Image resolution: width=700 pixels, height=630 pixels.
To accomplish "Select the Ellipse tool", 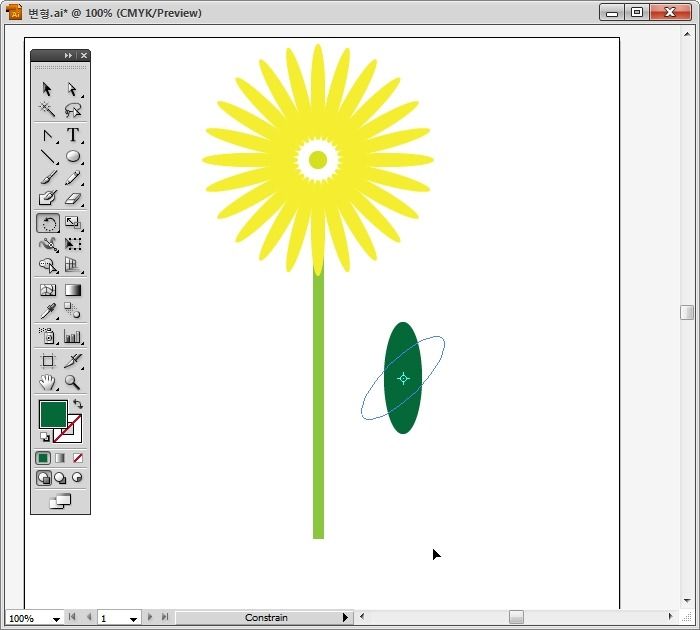I will pyautogui.click(x=72, y=156).
